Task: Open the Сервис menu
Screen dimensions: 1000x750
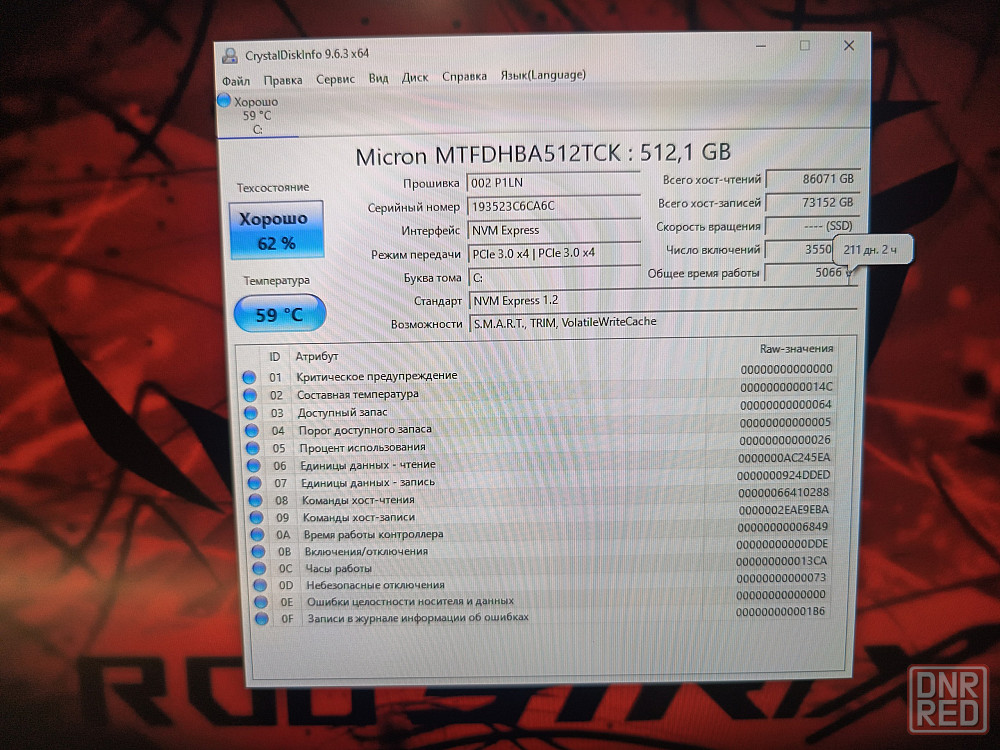Action: [335, 78]
